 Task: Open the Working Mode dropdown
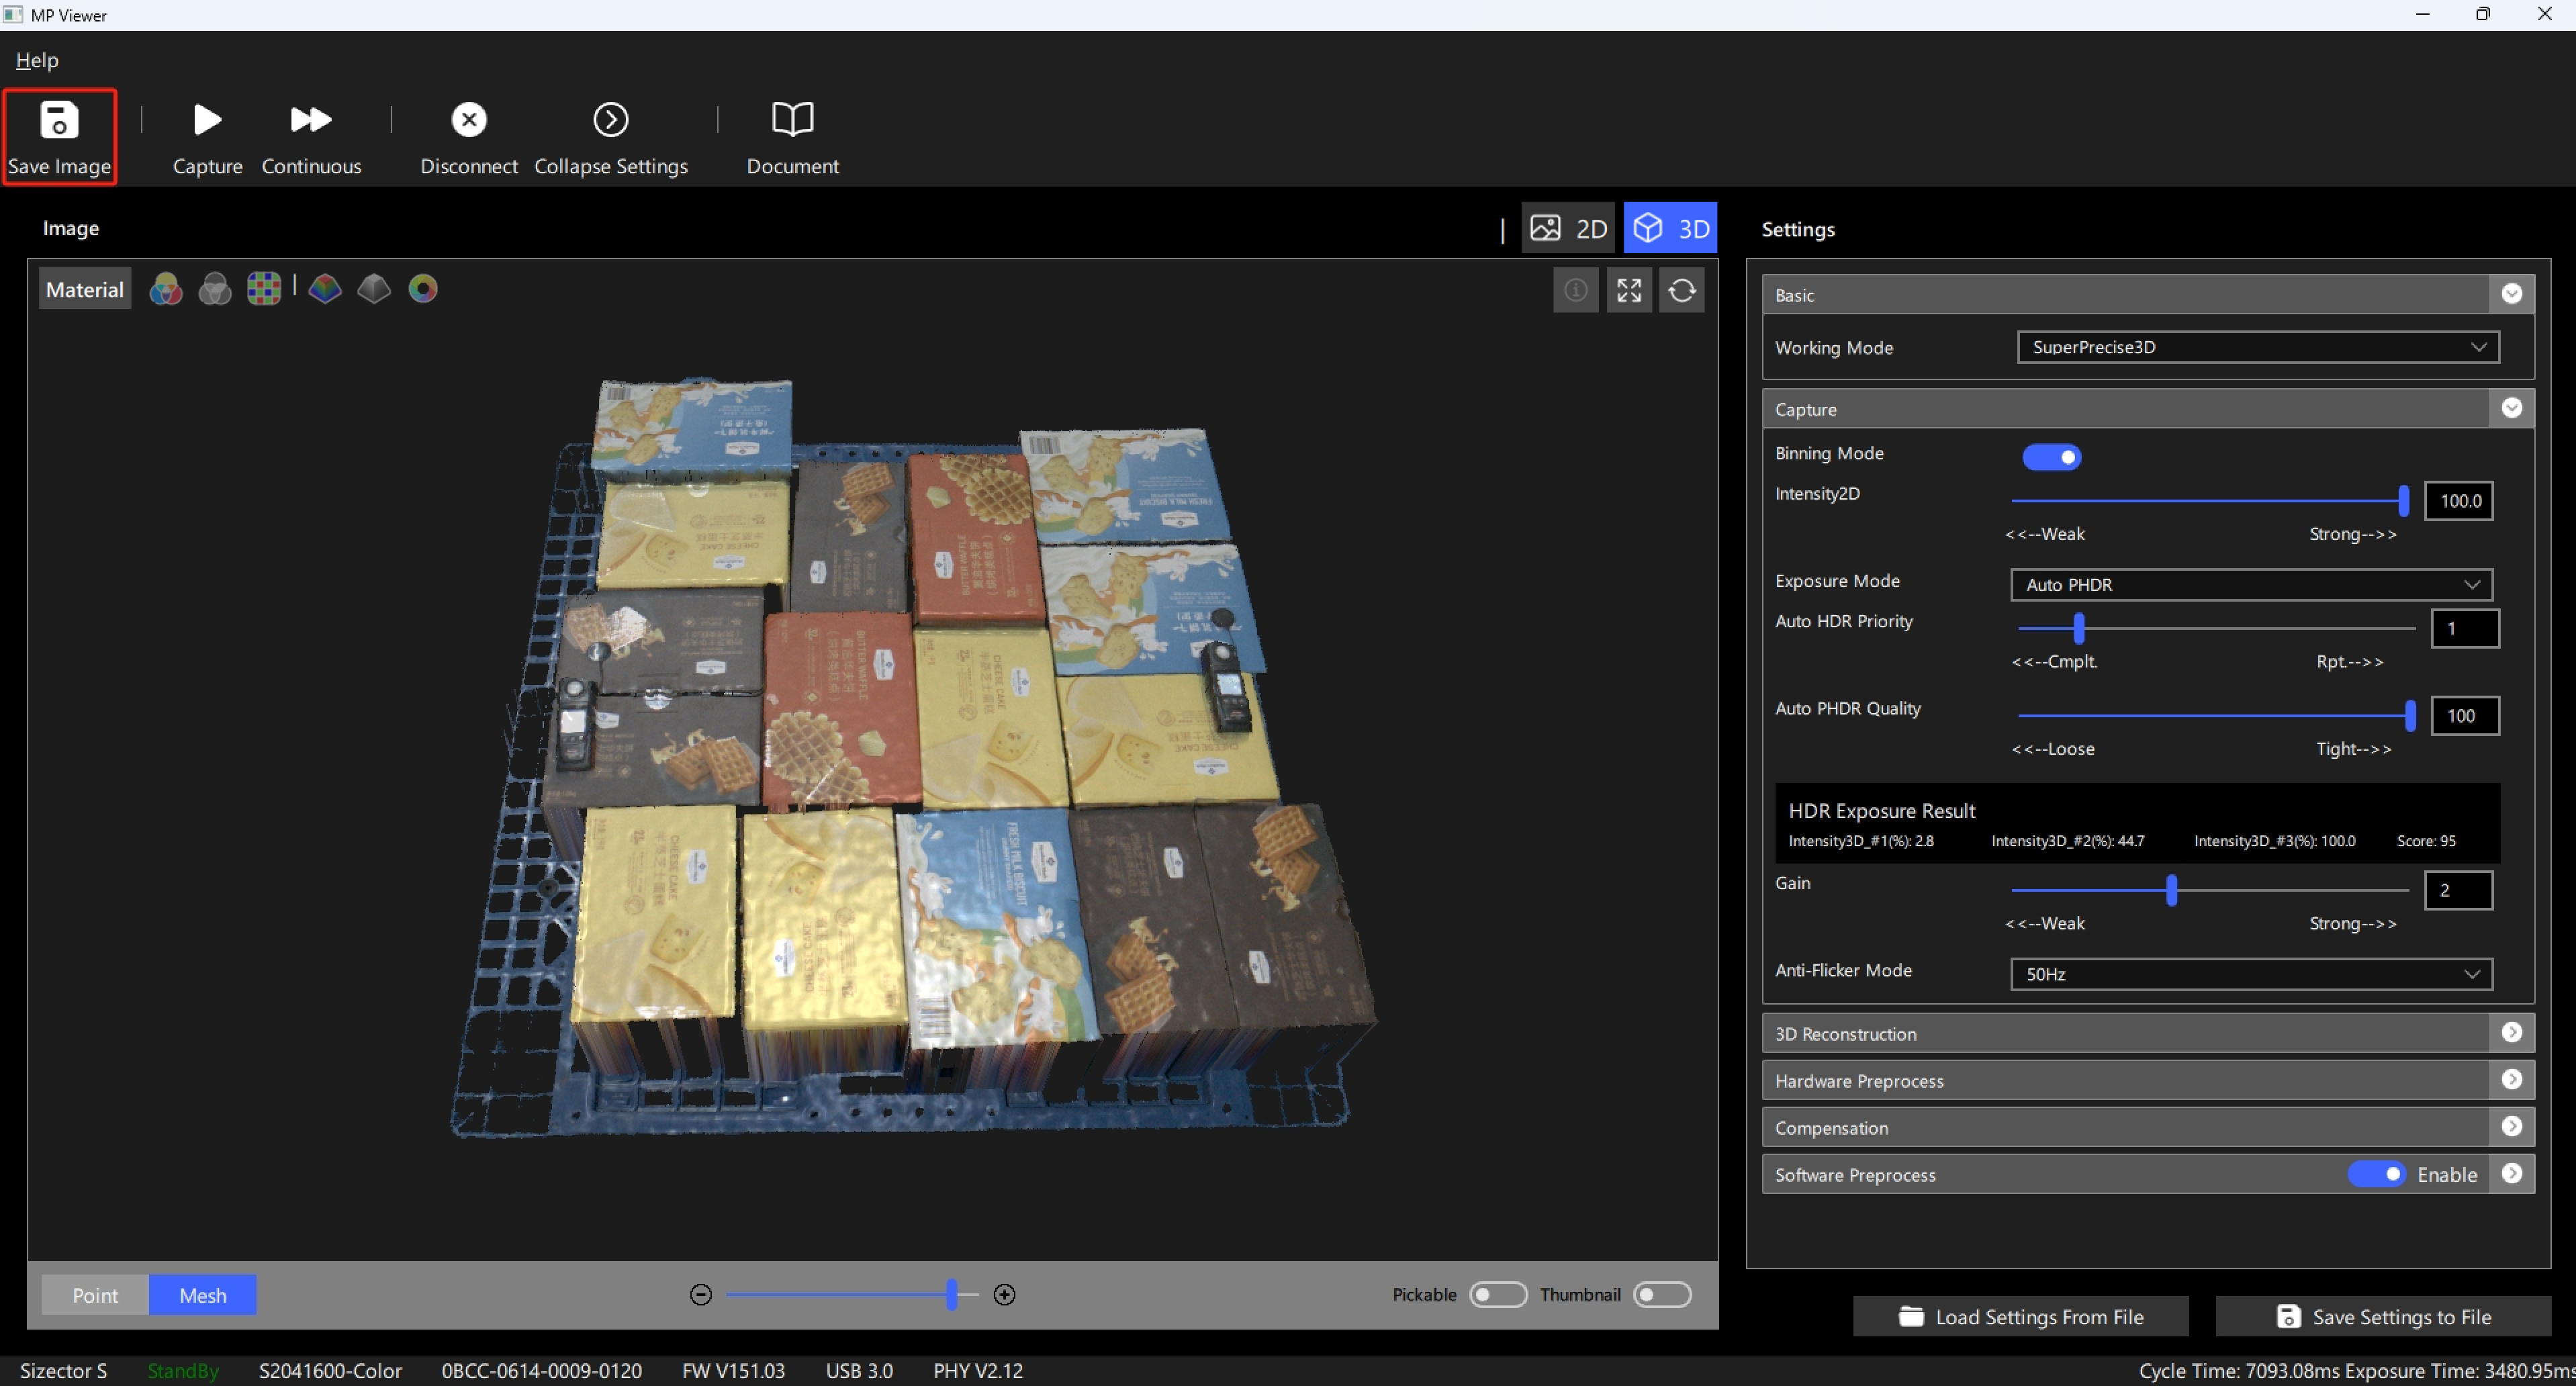tap(2258, 347)
